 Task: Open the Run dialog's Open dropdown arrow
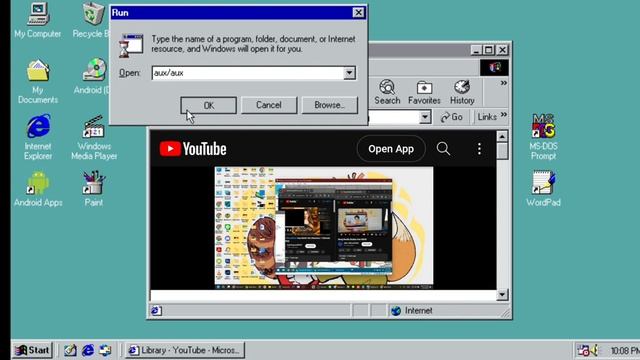(x=349, y=73)
